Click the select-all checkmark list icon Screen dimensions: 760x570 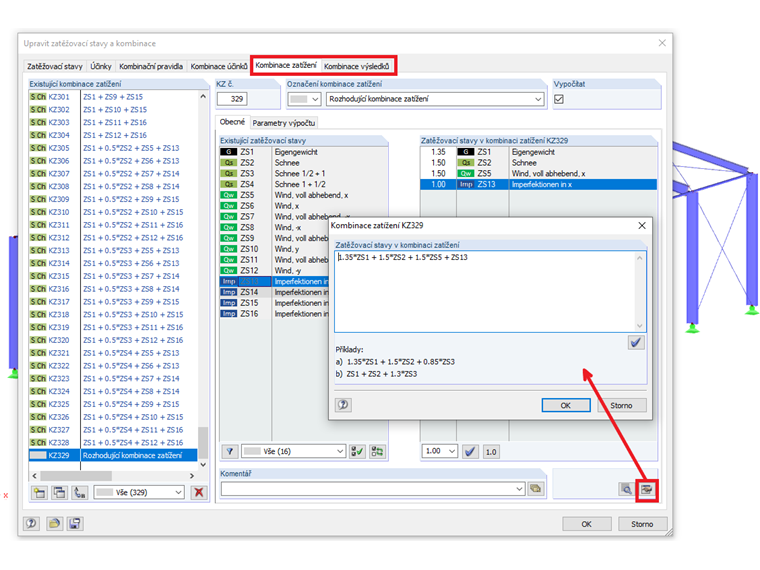coord(357,452)
